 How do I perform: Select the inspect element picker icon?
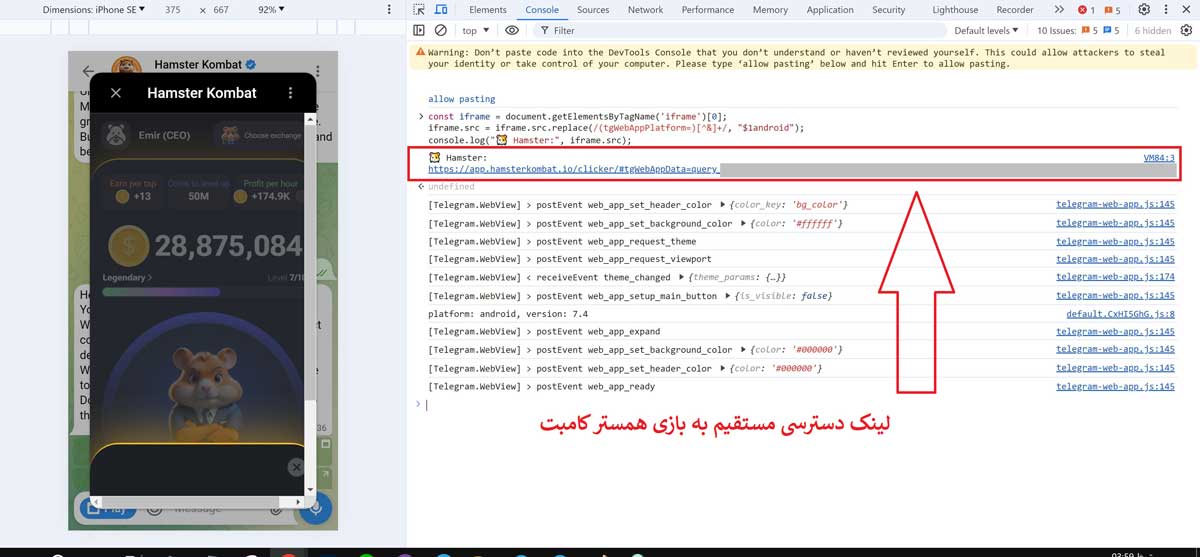[x=419, y=10]
